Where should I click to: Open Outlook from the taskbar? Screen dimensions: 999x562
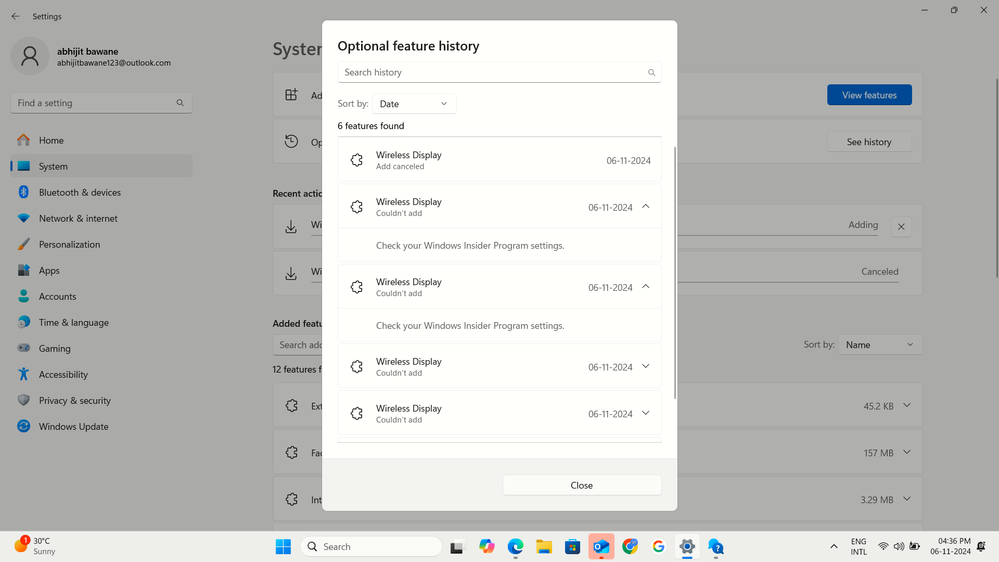pyautogui.click(x=601, y=547)
